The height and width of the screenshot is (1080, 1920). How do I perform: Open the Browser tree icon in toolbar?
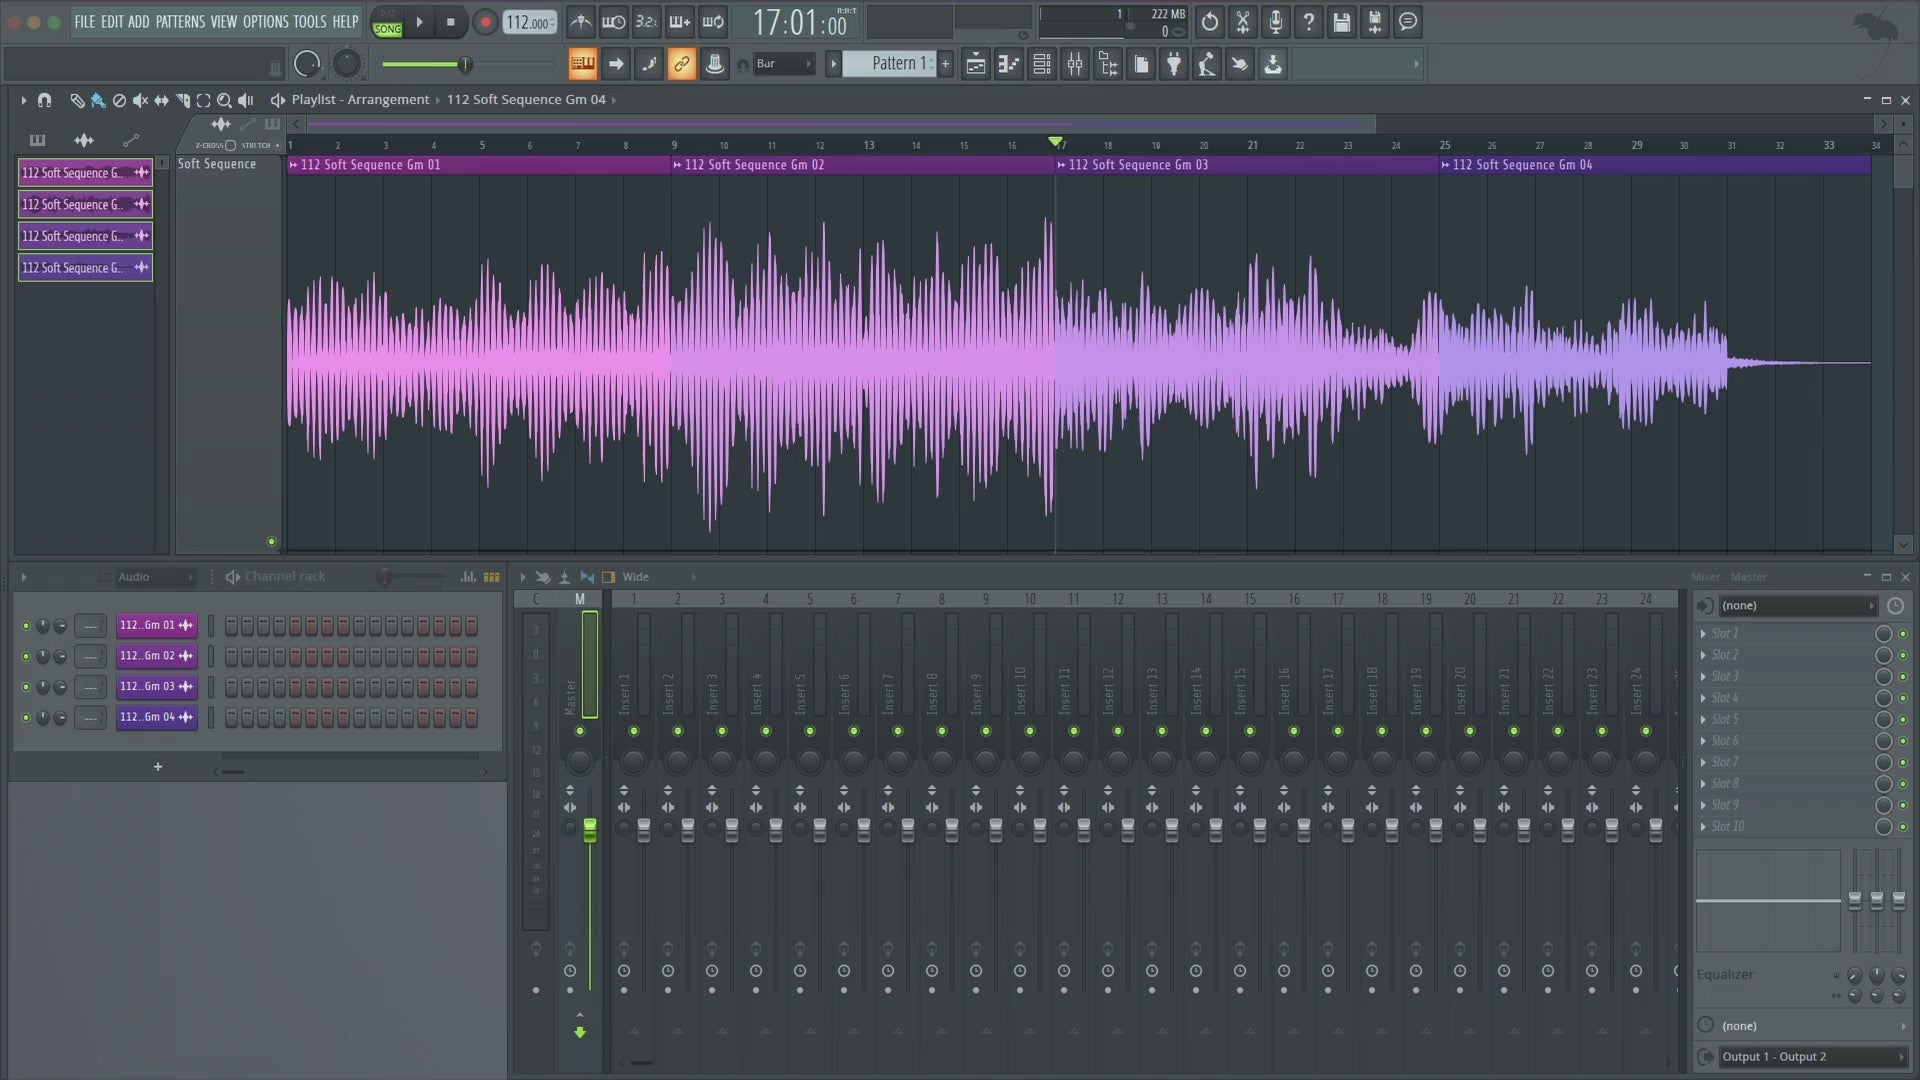click(x=1108, y=64)
